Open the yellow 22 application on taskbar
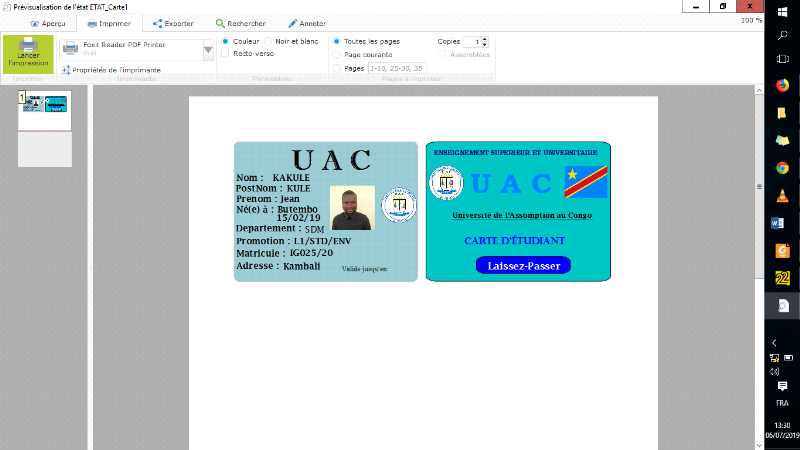The height and width of the screenshot is (450, 800). pyautogui.click(x=782, y=278)
